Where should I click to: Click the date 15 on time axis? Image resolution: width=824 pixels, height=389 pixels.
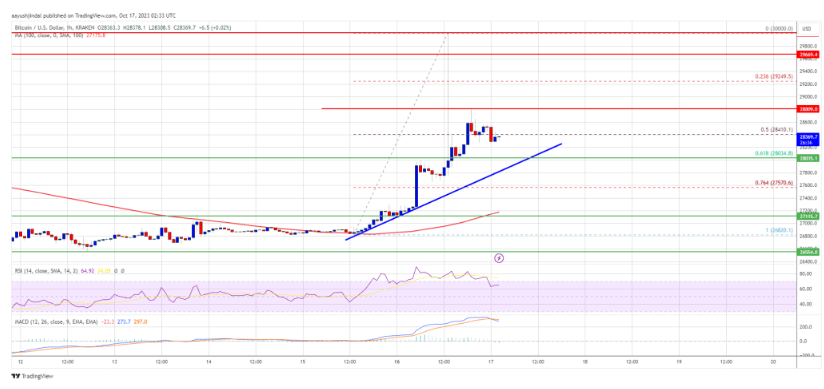coord(303,362)
